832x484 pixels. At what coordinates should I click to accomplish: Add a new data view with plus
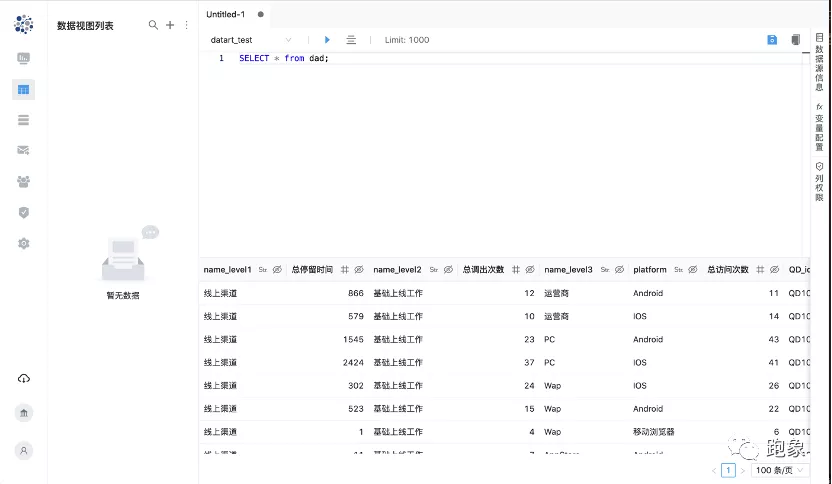click(x=170, y=25)
